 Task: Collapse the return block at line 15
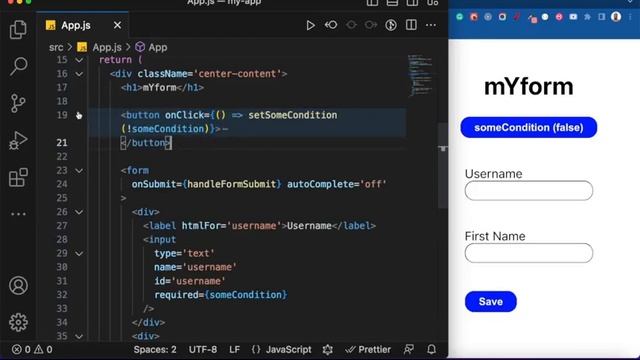coord(79,60)
